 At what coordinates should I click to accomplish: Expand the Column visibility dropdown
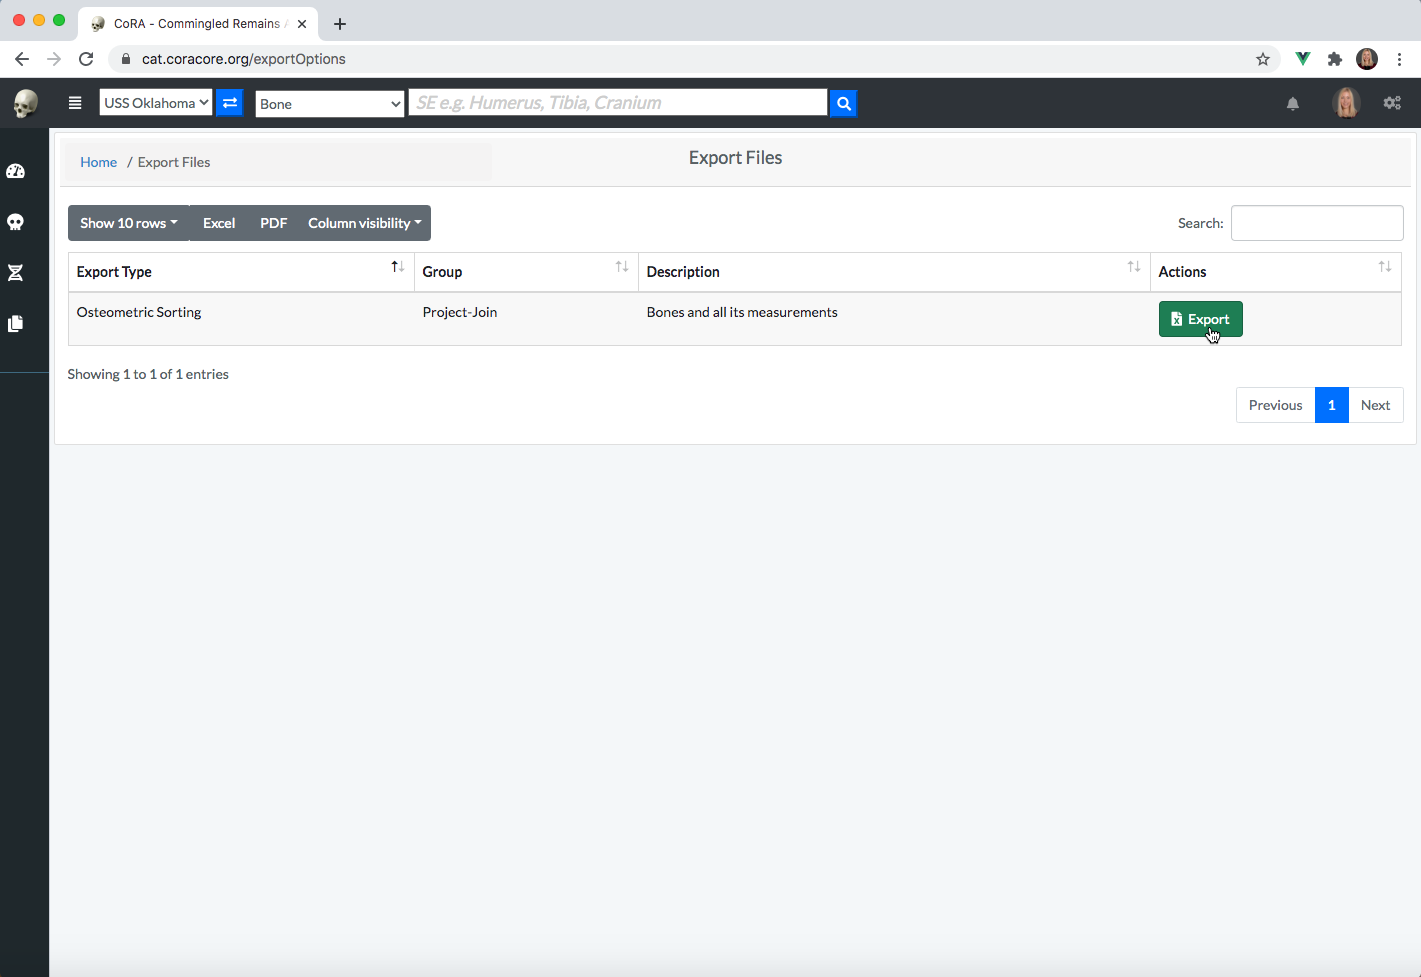(x=365, y=223)
